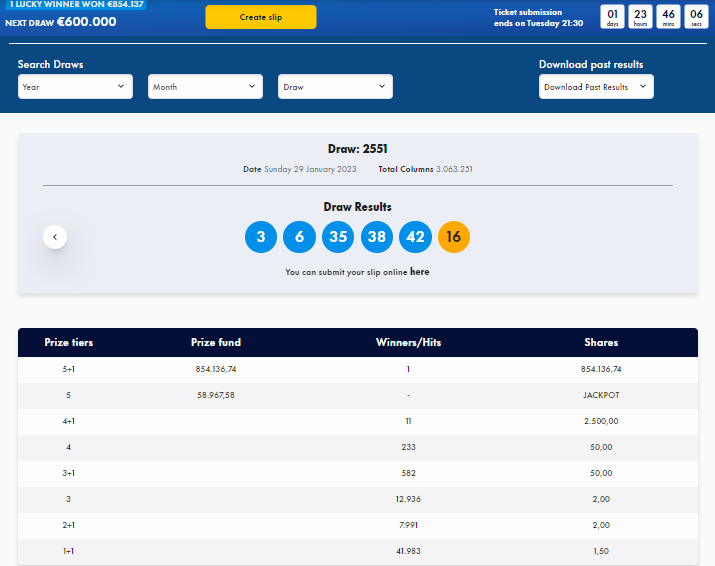Viewport: 715px width, 566px height.
Task: Open the Year dropdown
Action: click(x=75, y=87)
